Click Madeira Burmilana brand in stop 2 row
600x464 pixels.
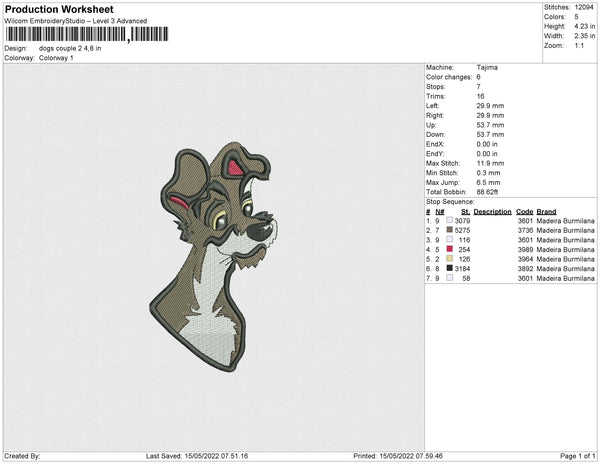pyautogui.click(x=566, y=230)
